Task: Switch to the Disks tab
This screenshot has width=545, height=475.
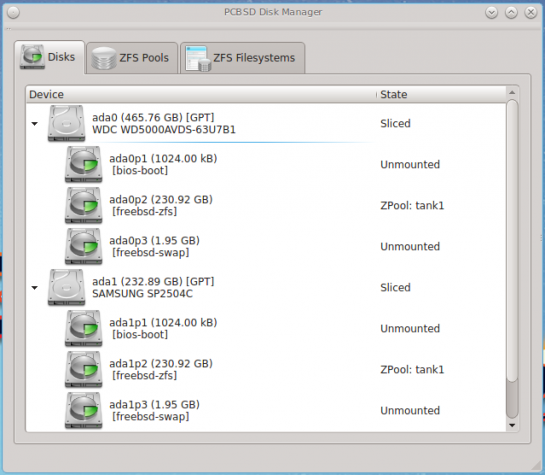Action: pos(49,57)
